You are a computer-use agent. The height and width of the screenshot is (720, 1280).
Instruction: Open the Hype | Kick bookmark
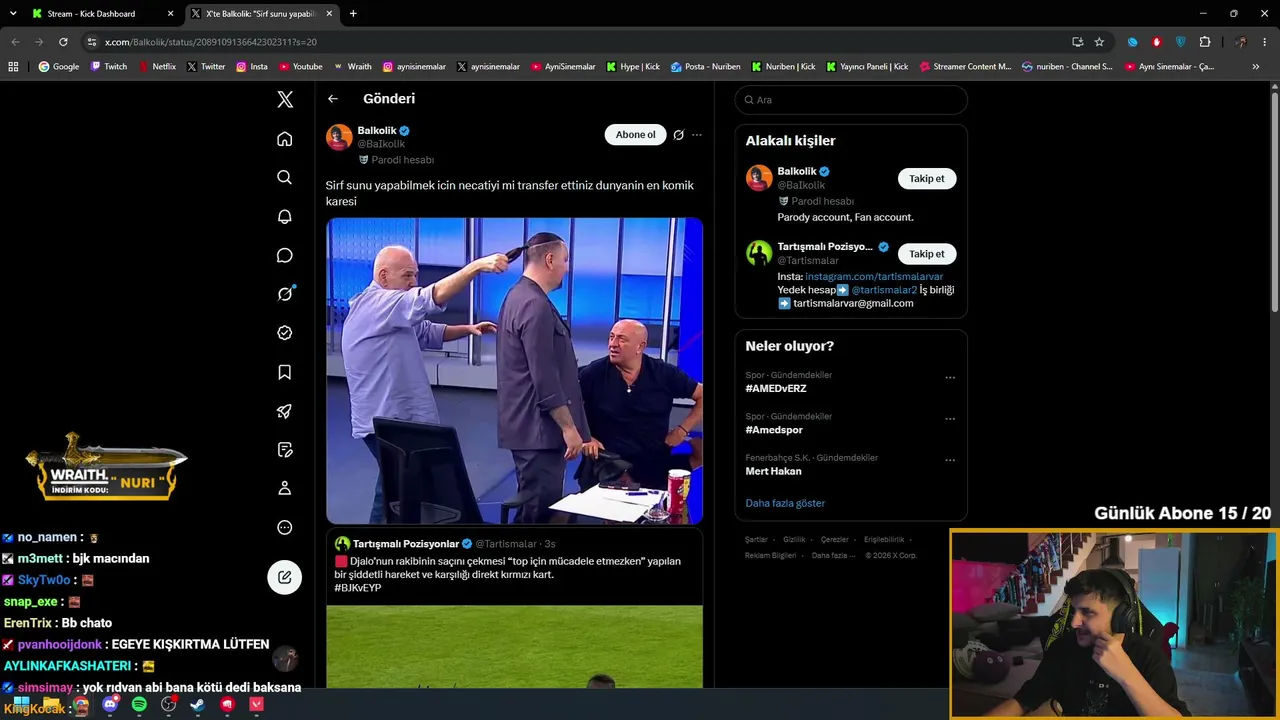633,67
